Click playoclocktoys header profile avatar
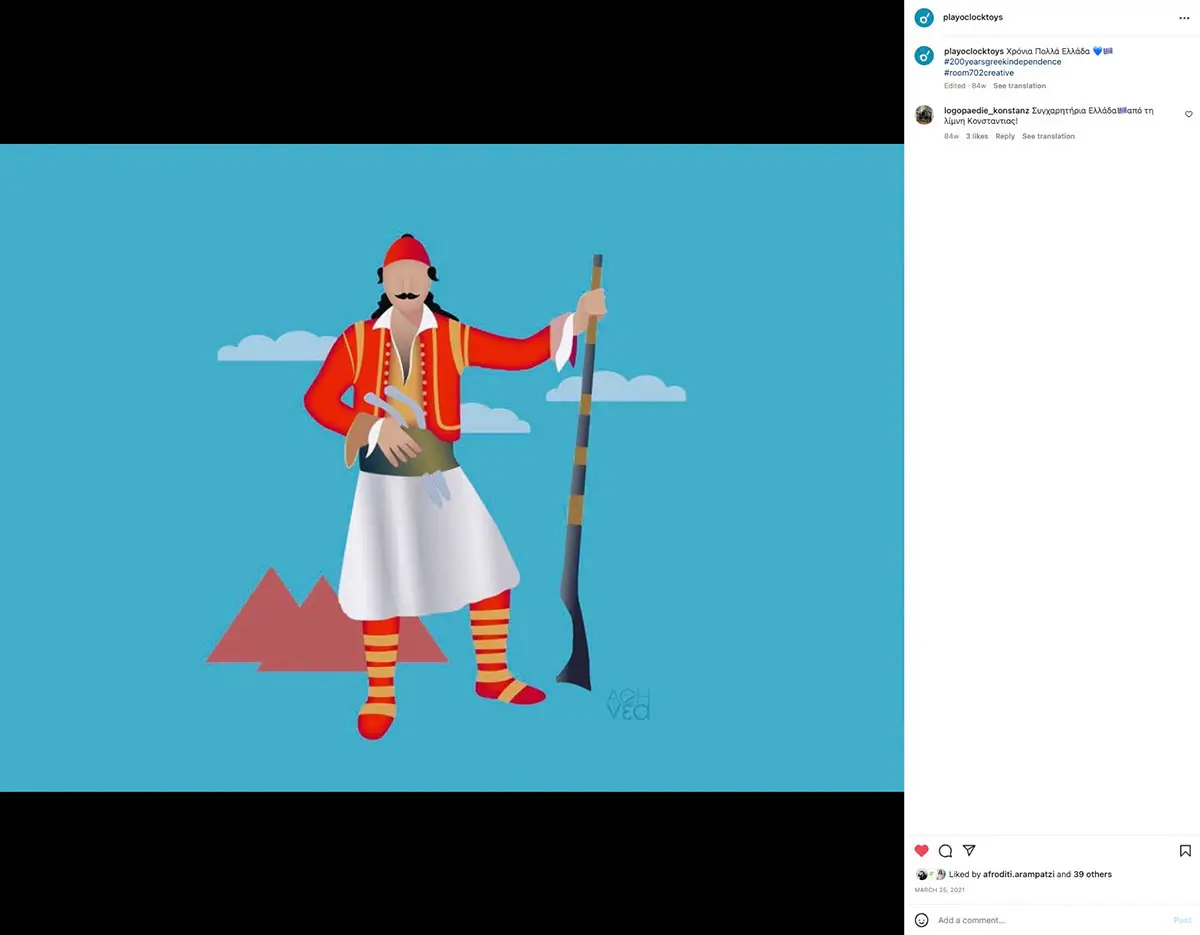Image resolution: width=1200 pixels, height=935 pixels. 924,17
